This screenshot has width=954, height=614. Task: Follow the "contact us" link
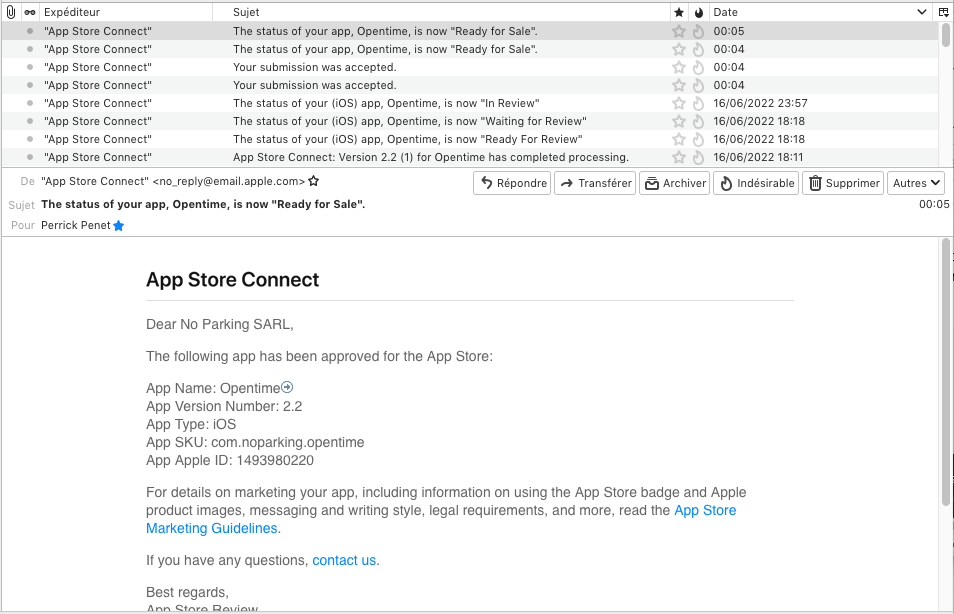click(x=344, y=560)
